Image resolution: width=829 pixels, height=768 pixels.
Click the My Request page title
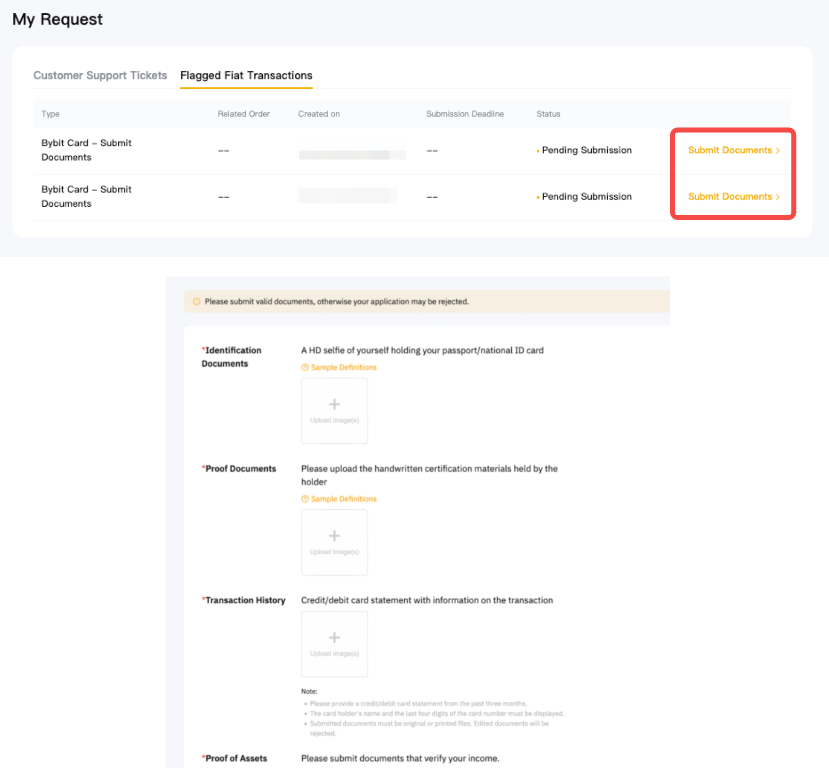point(57,19)
